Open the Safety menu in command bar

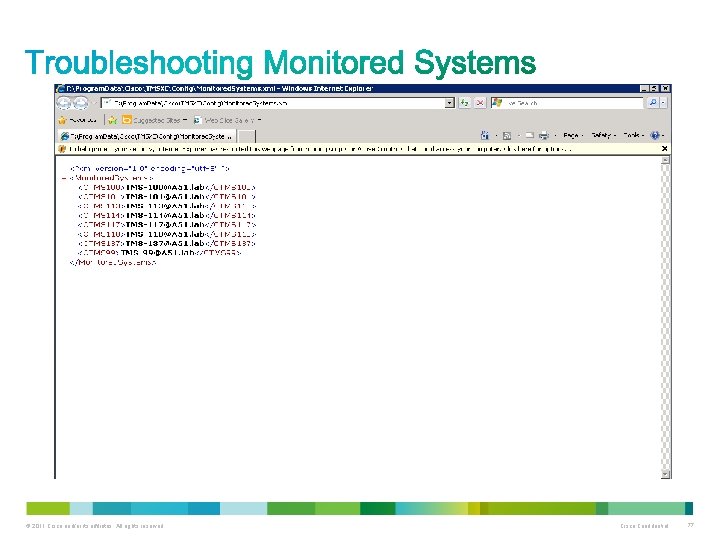point(603,135)
